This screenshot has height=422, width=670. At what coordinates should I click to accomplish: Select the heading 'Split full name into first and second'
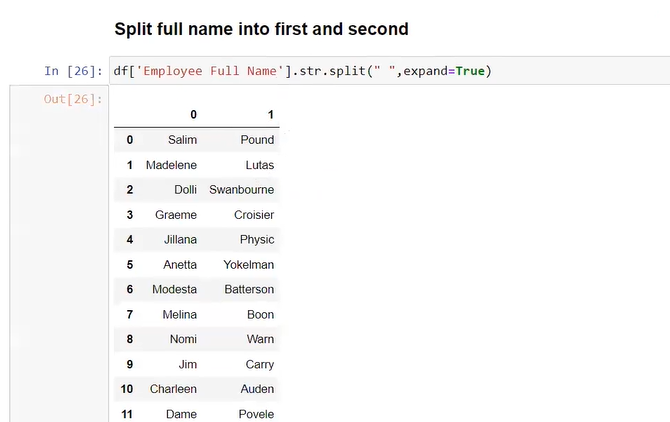261,29
